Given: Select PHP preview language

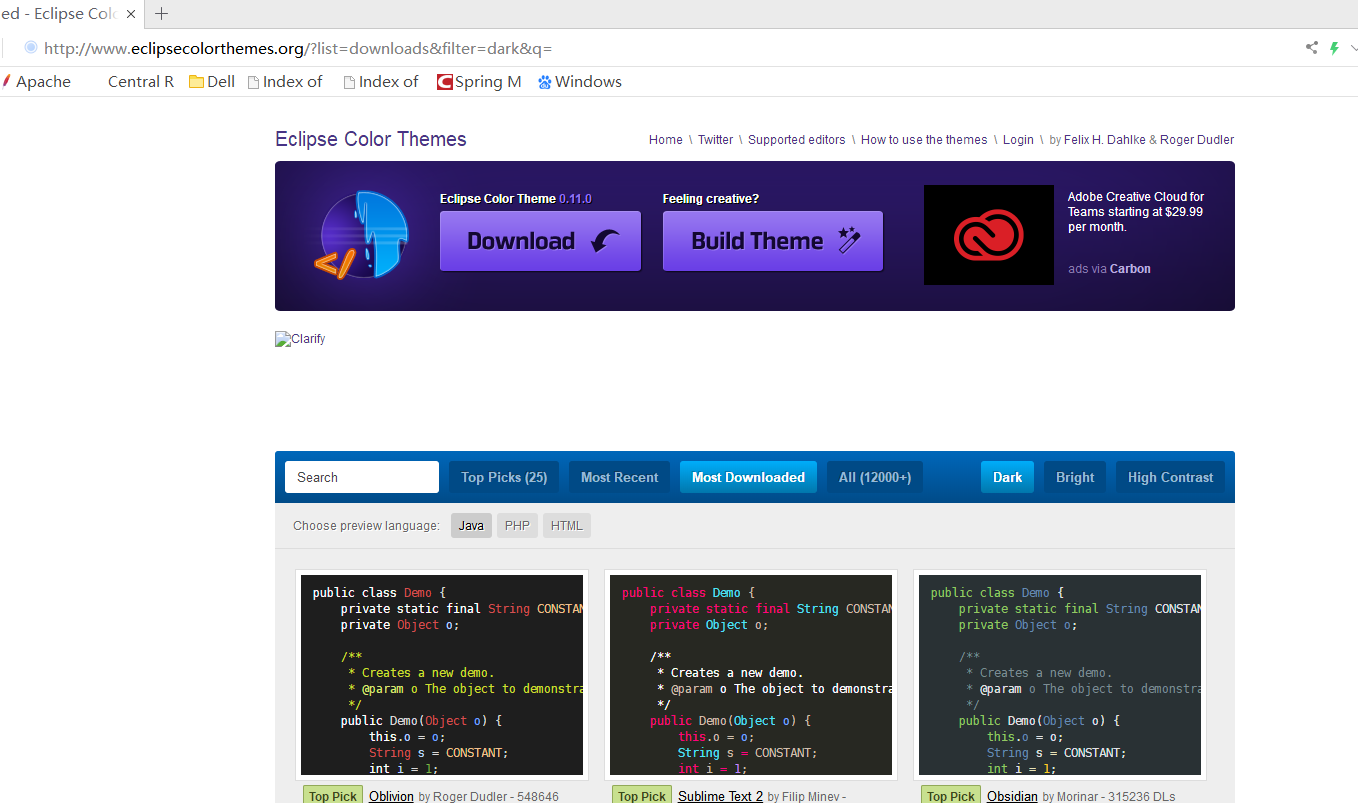Looking at the screenshot, I should [x=517, y=525].
